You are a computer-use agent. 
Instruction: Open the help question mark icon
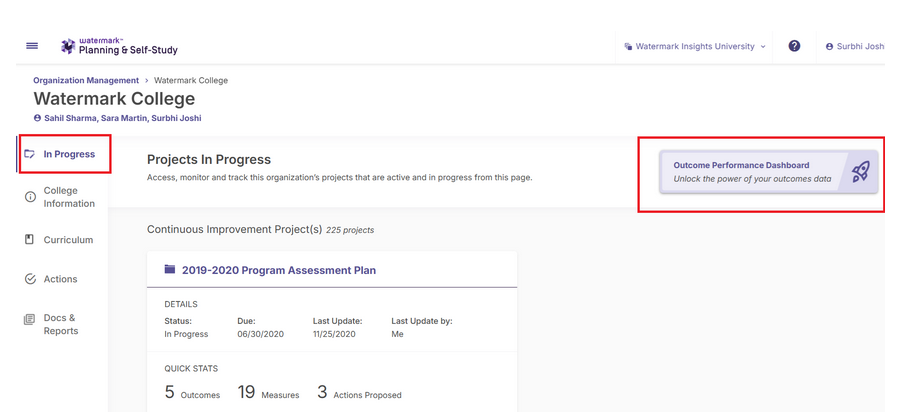pos(794,46)
